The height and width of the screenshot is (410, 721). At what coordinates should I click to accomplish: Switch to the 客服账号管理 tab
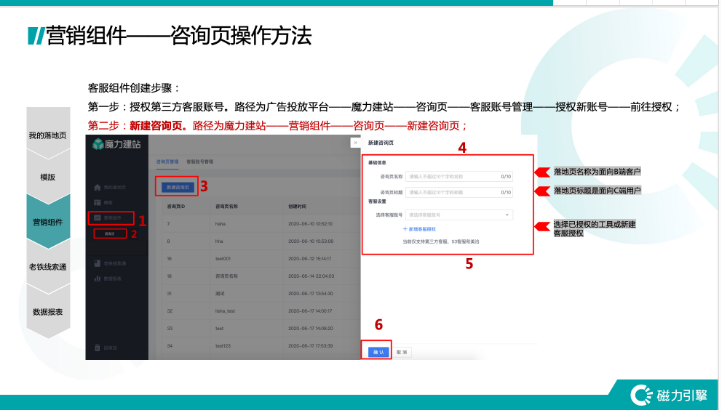(x=200, y=162)
